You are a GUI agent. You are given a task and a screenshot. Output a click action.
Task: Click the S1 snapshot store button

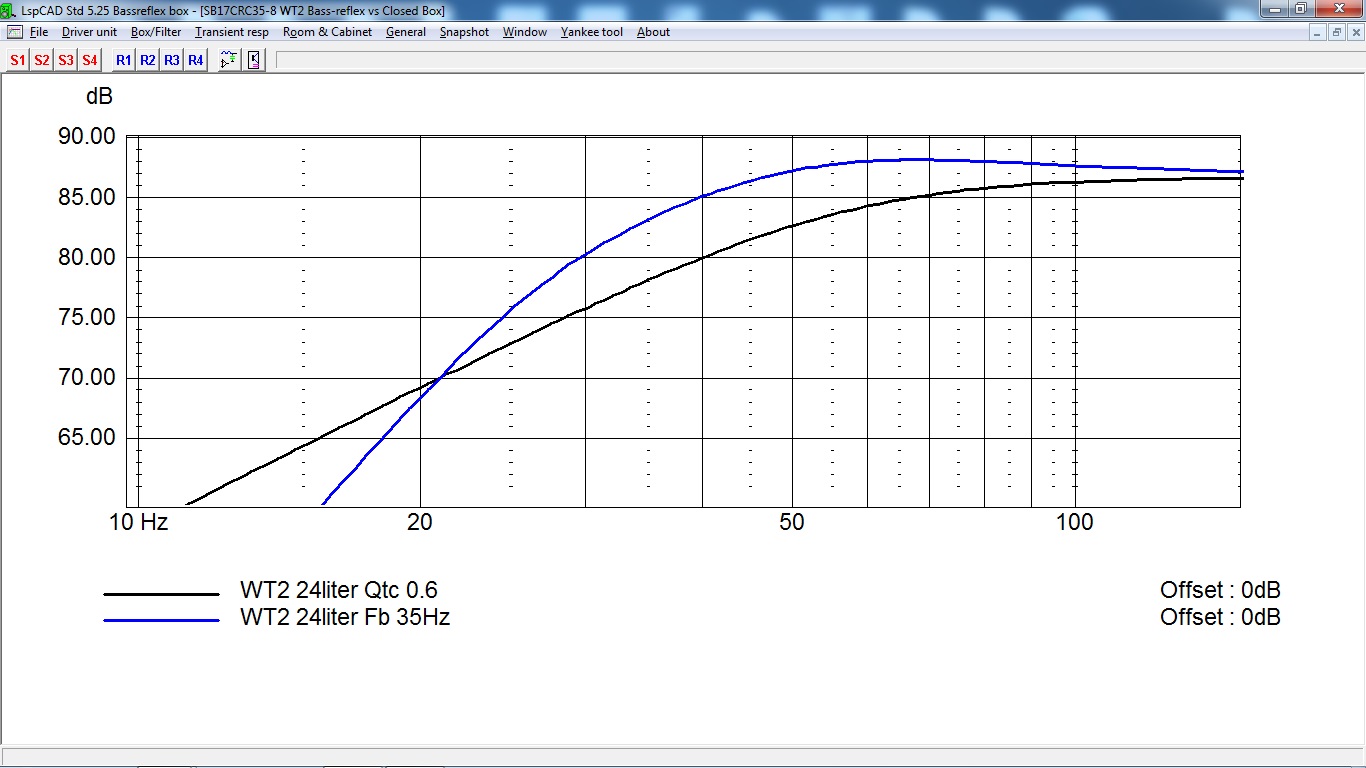coord(17,60)
